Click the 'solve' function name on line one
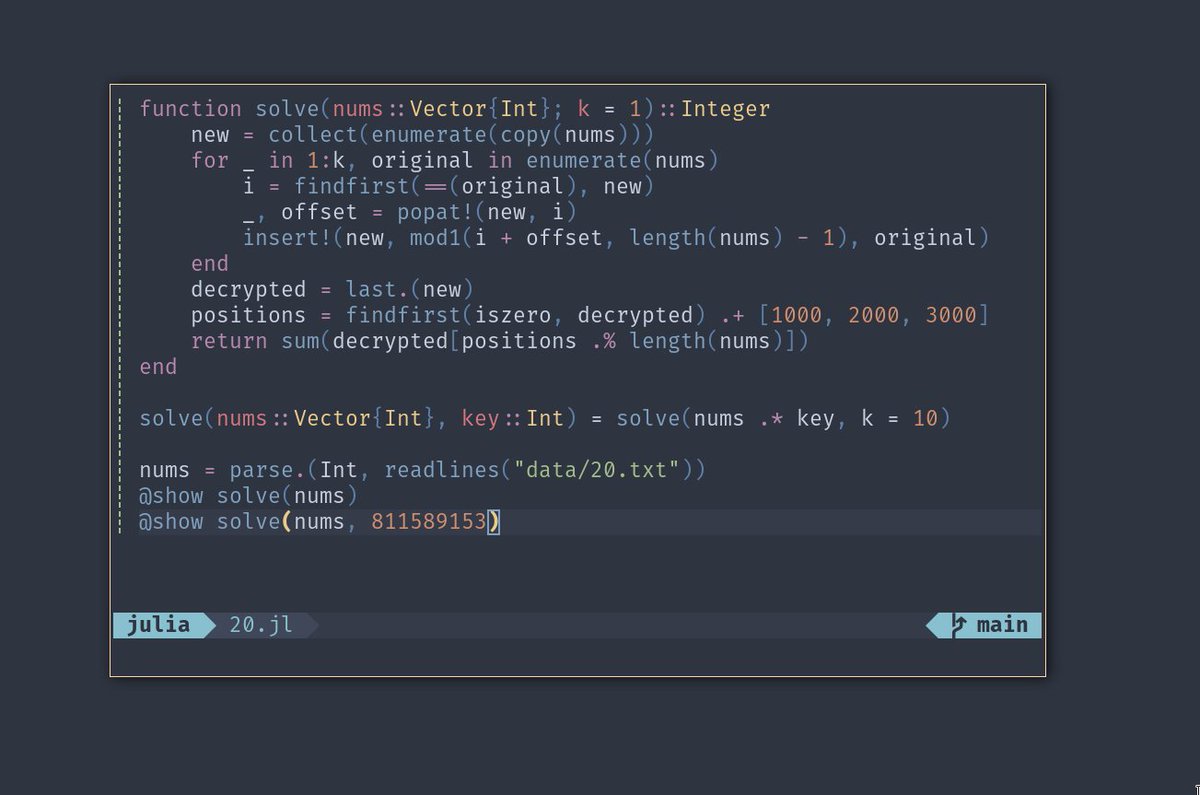1200x795 pixels. tap(287, 108)
